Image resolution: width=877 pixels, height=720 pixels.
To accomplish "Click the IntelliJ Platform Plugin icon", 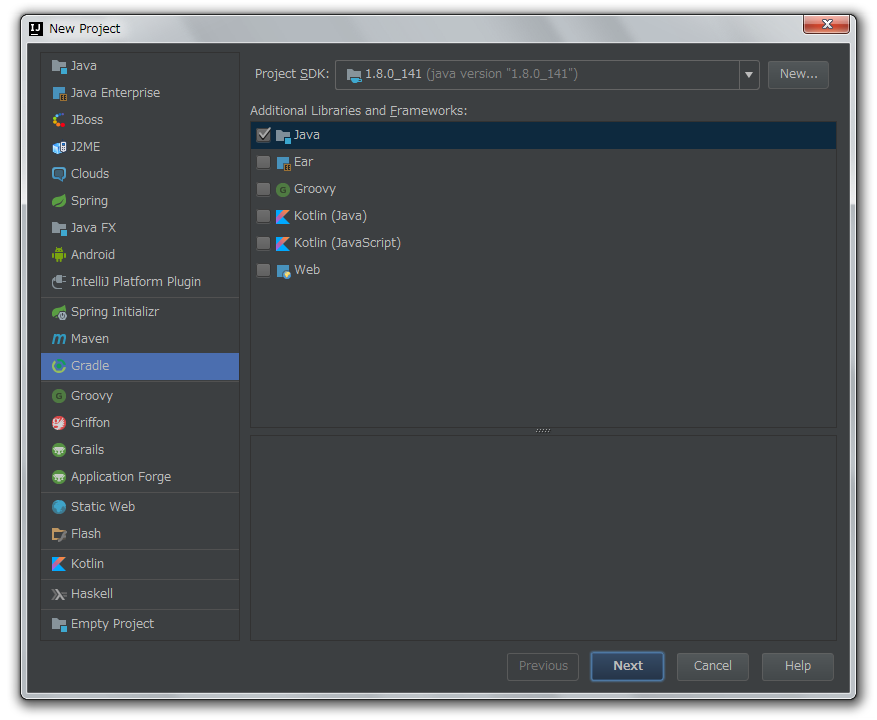I will [x=59, y=281].
